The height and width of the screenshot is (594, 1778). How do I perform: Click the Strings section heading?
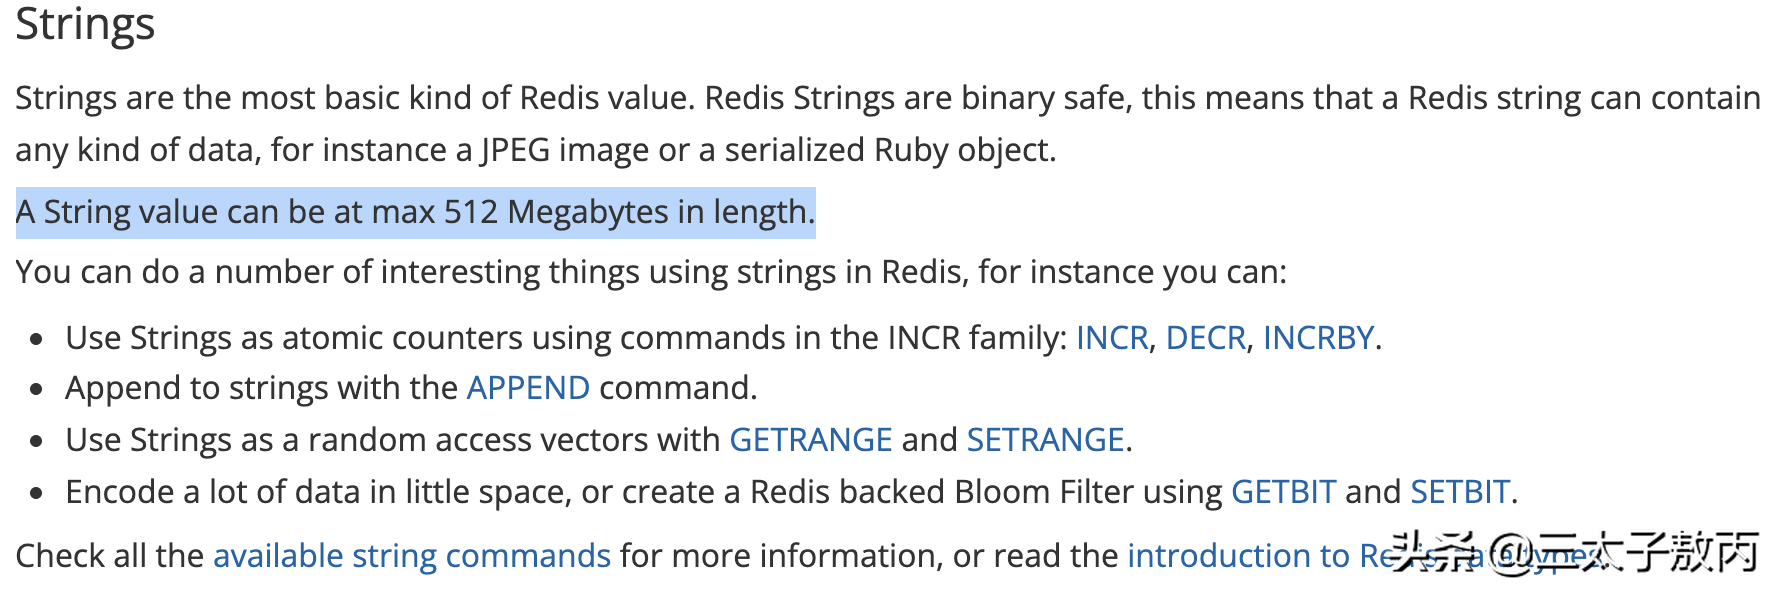point(85,24)
